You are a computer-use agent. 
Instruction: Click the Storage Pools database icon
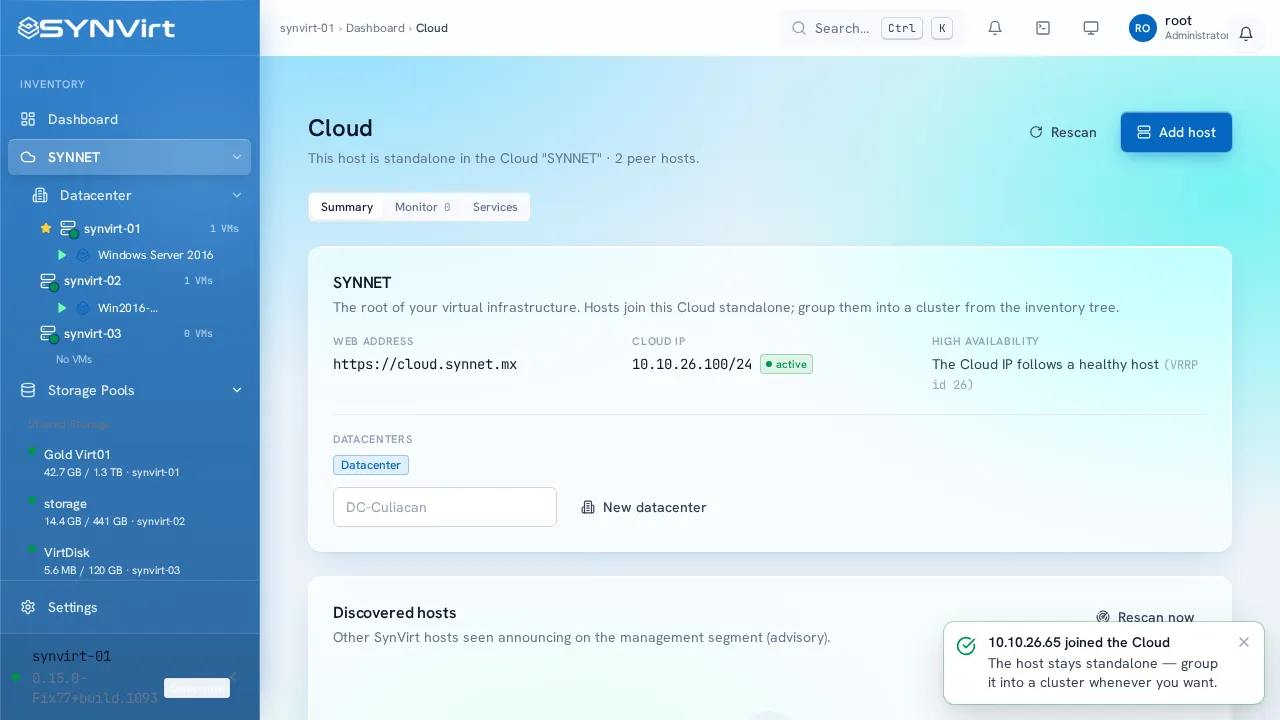point(28,390)
